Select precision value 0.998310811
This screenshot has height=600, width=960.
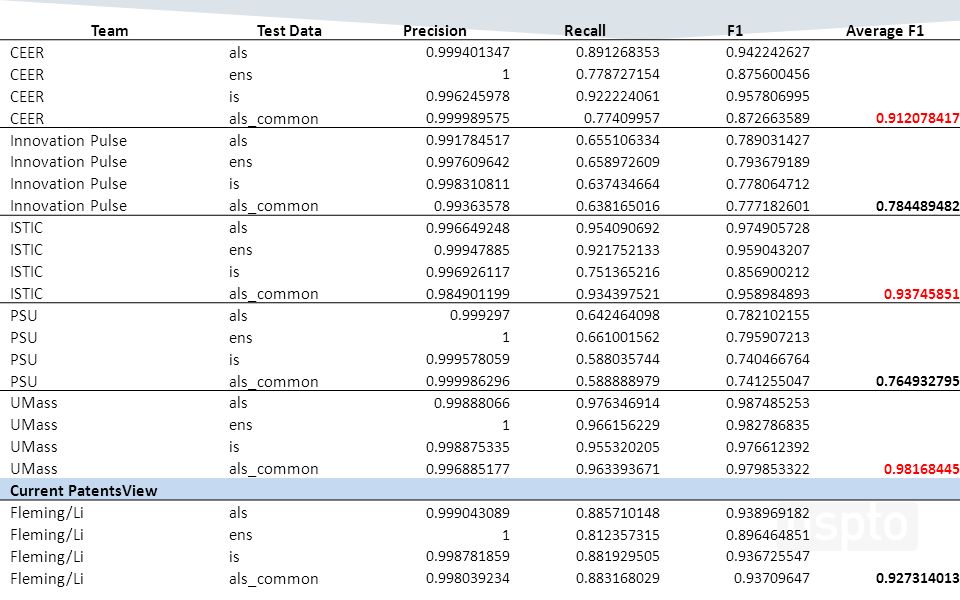(468, 184)
